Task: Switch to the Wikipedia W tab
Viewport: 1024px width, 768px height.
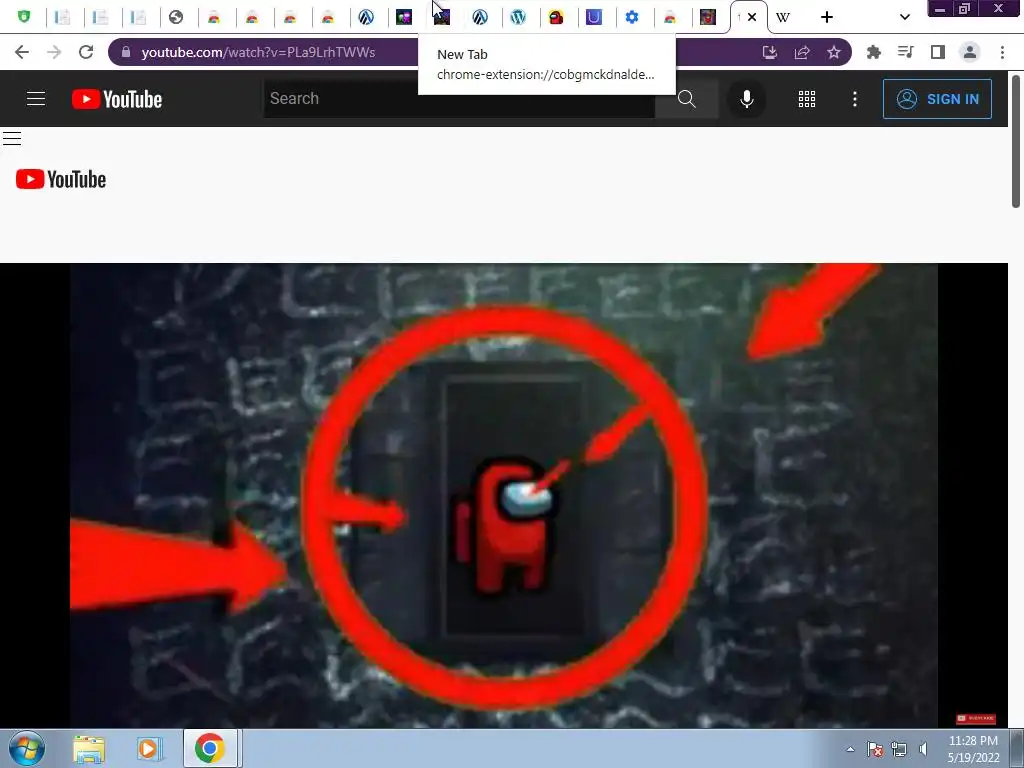Action: [783, 17]
